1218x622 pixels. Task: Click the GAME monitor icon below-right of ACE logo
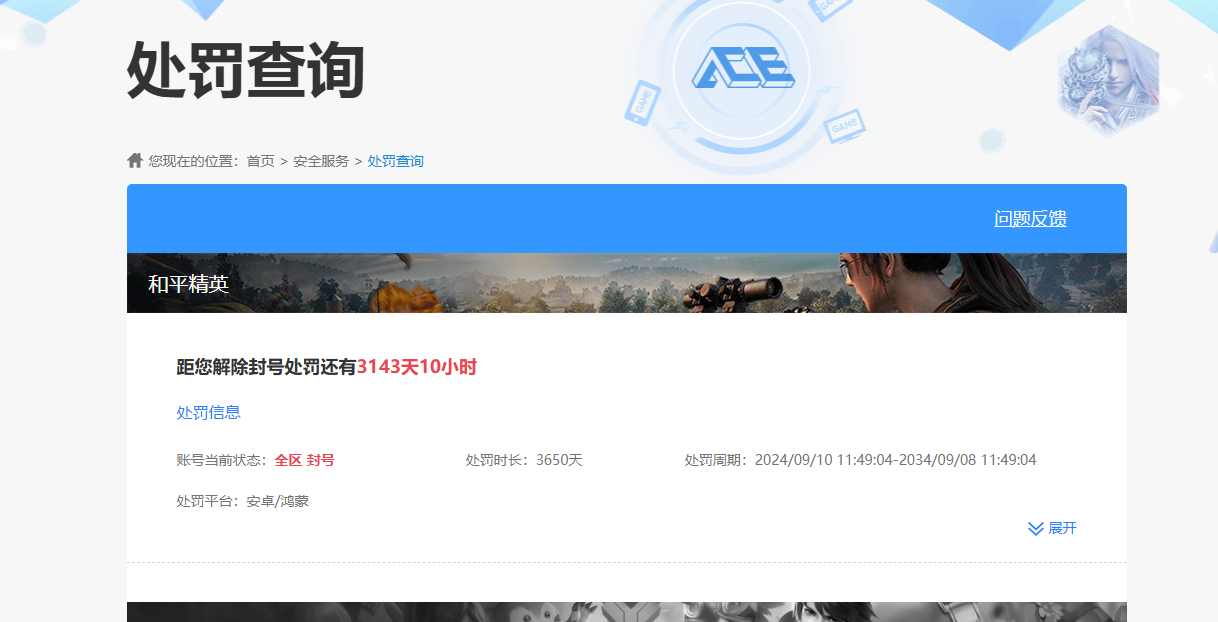[x=845, y=127]
